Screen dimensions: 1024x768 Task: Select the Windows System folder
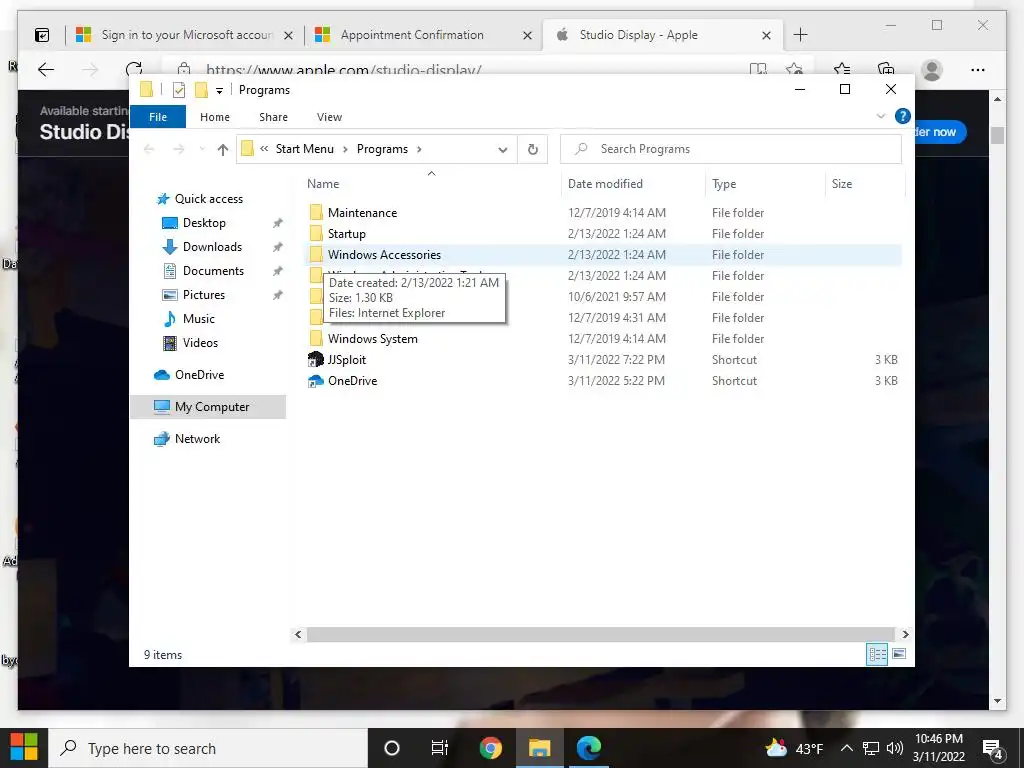pos(372,339)
